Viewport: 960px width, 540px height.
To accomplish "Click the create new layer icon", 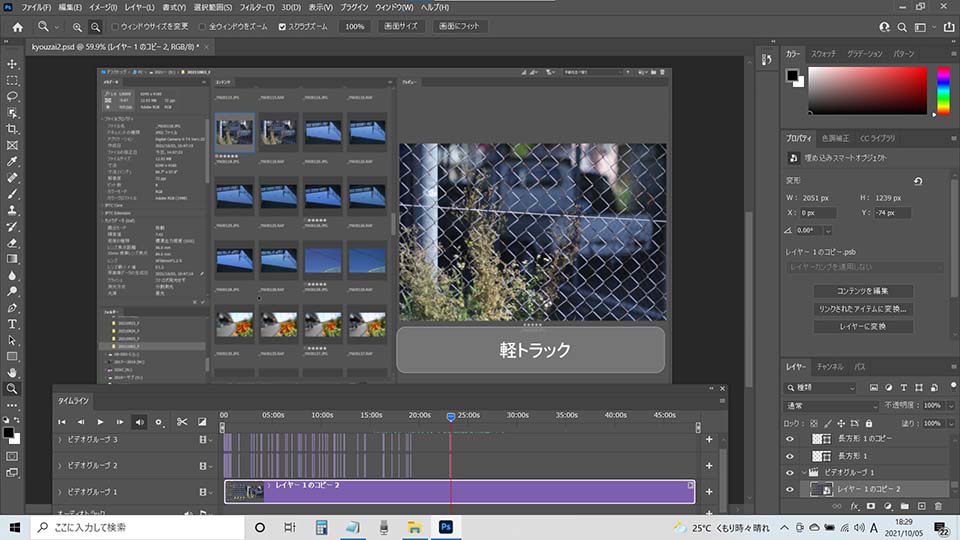I will pyautogui.click(x=921, y=506).
